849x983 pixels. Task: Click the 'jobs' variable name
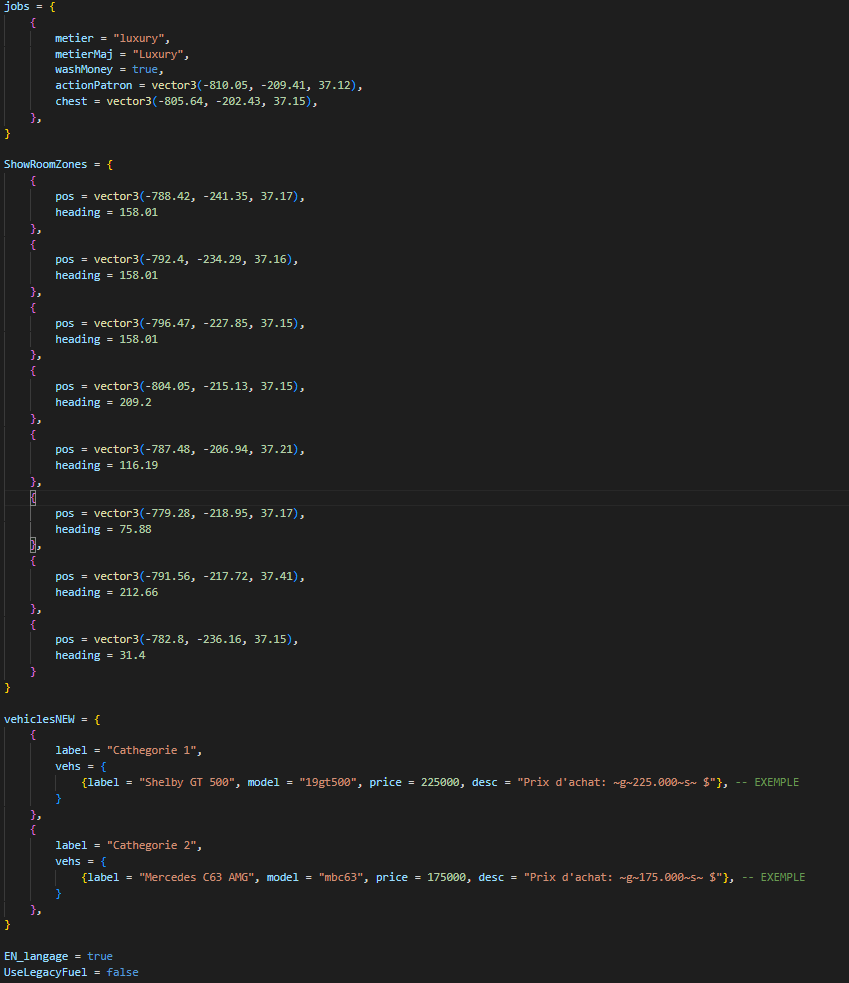16,7
